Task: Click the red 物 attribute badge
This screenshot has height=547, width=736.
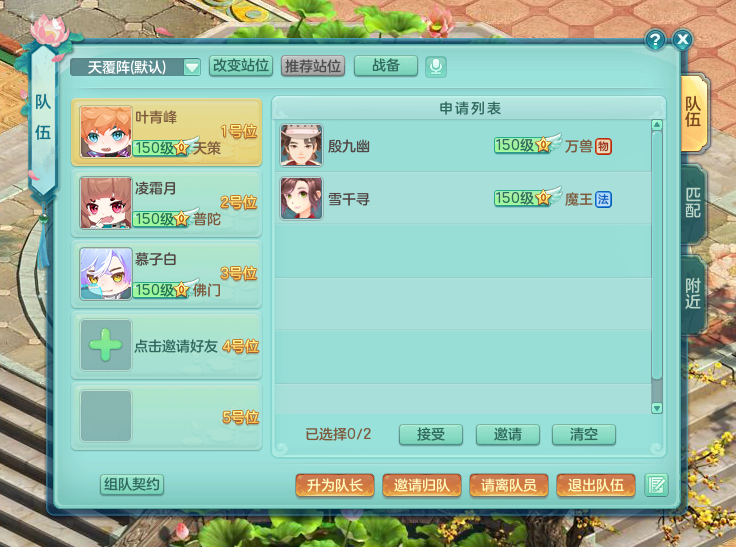Action: (x=603, y=146)
